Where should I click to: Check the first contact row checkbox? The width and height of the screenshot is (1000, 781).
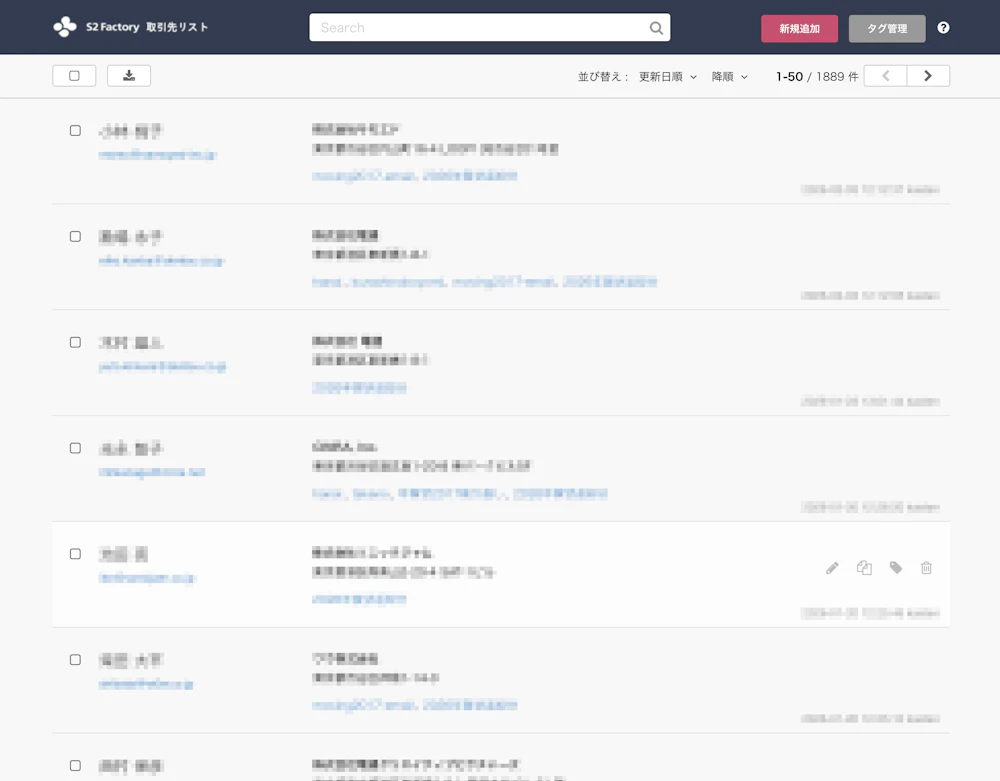point(75,131)
